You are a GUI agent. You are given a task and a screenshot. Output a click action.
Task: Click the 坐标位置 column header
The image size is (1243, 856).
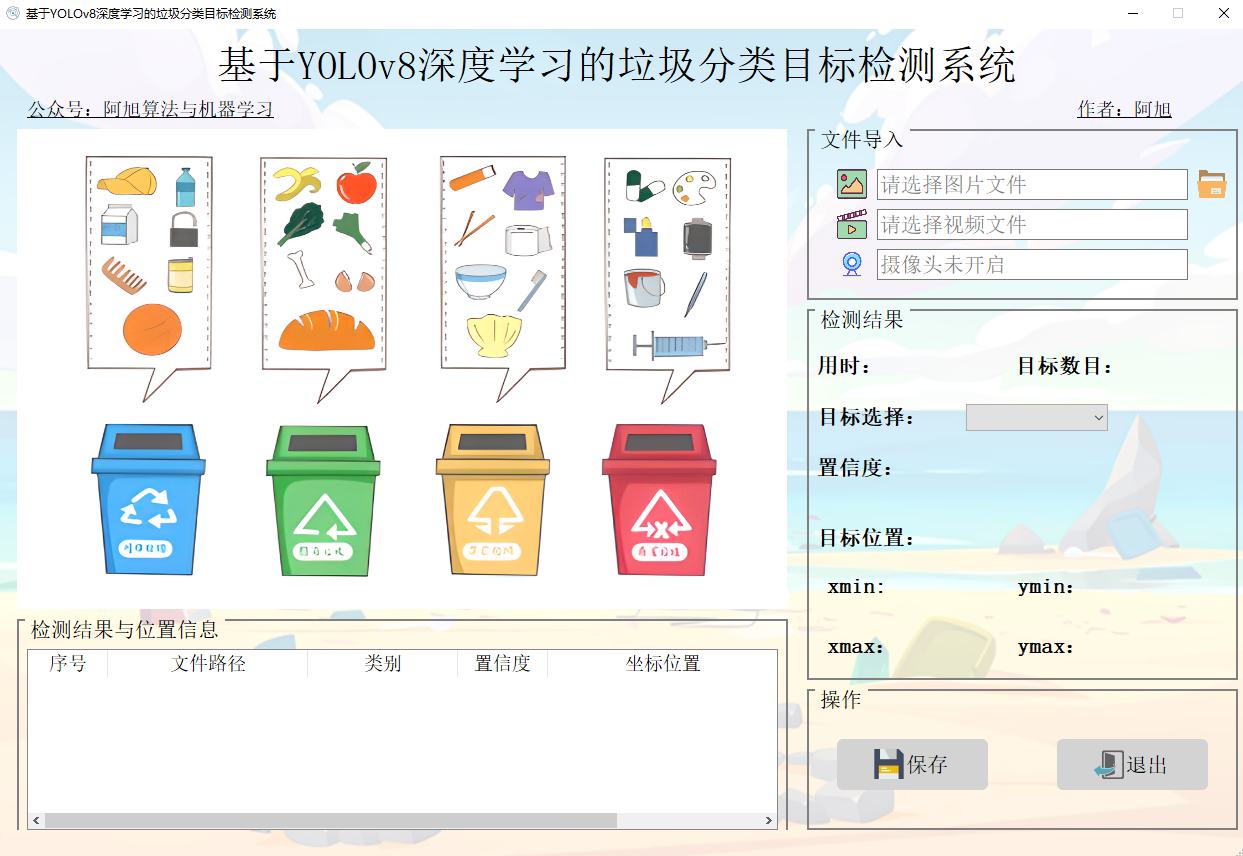tap(662, 664)
